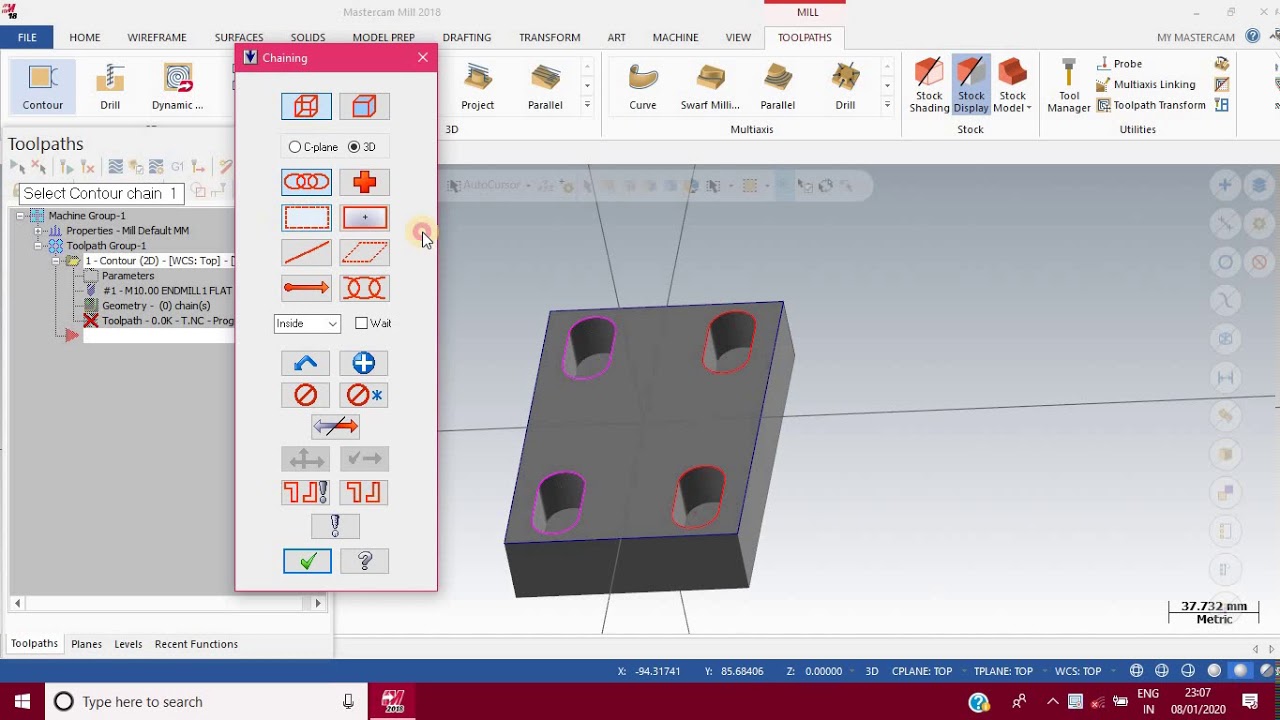Choose the Point selection method (red cross)
Viewport: 1280px width, 720px height.
pyautogui.click(x=364, y=182)
